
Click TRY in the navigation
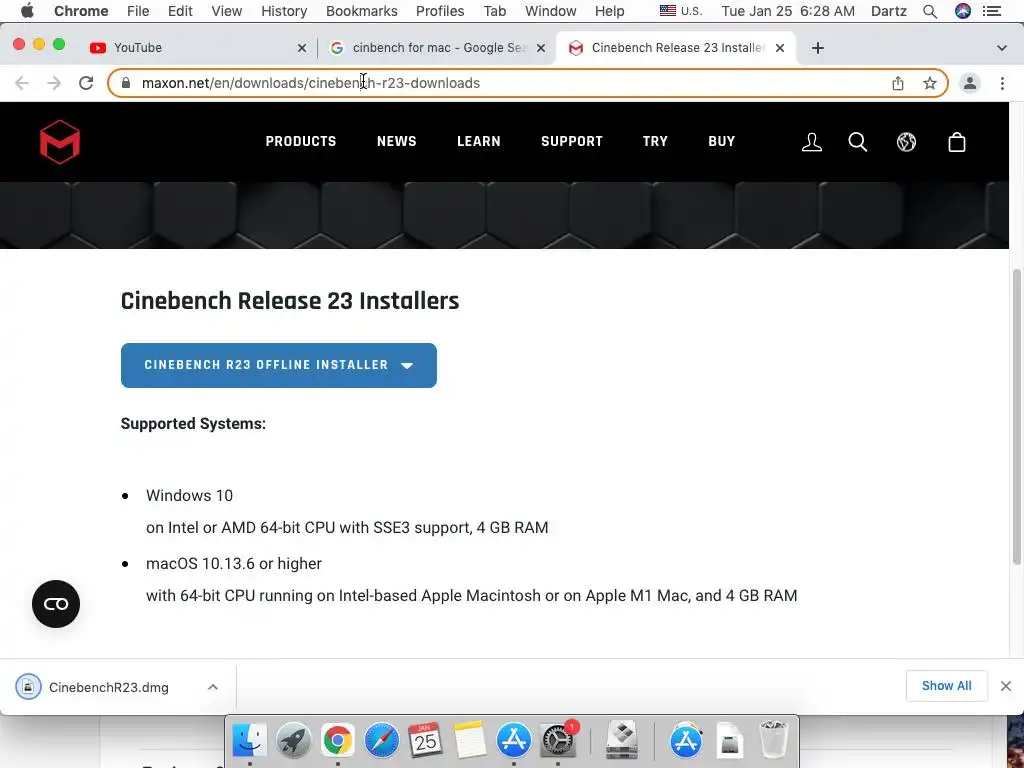[x=655, y=141]
